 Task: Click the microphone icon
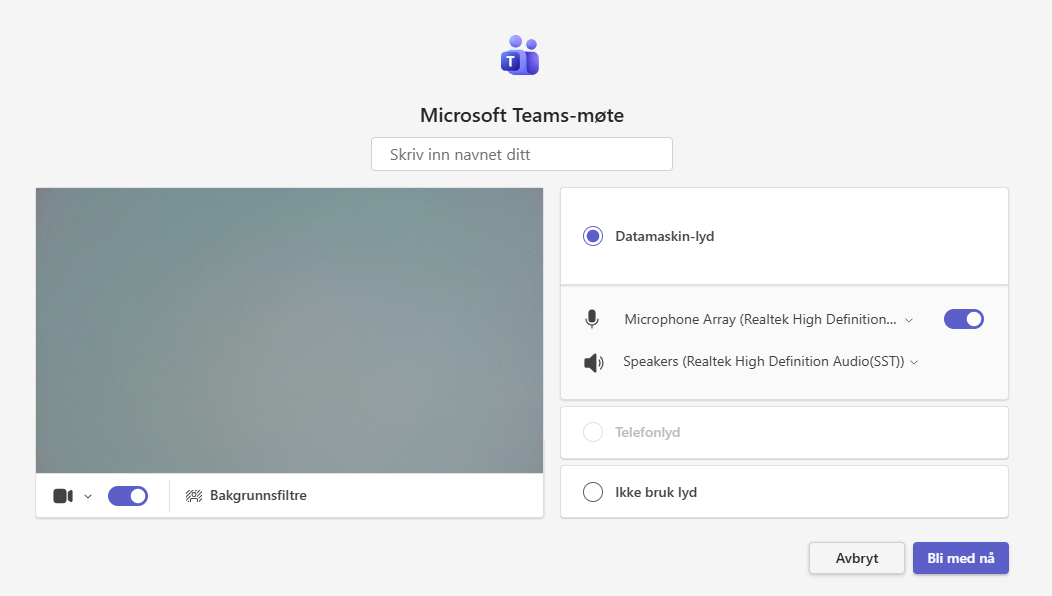[592, 319]
